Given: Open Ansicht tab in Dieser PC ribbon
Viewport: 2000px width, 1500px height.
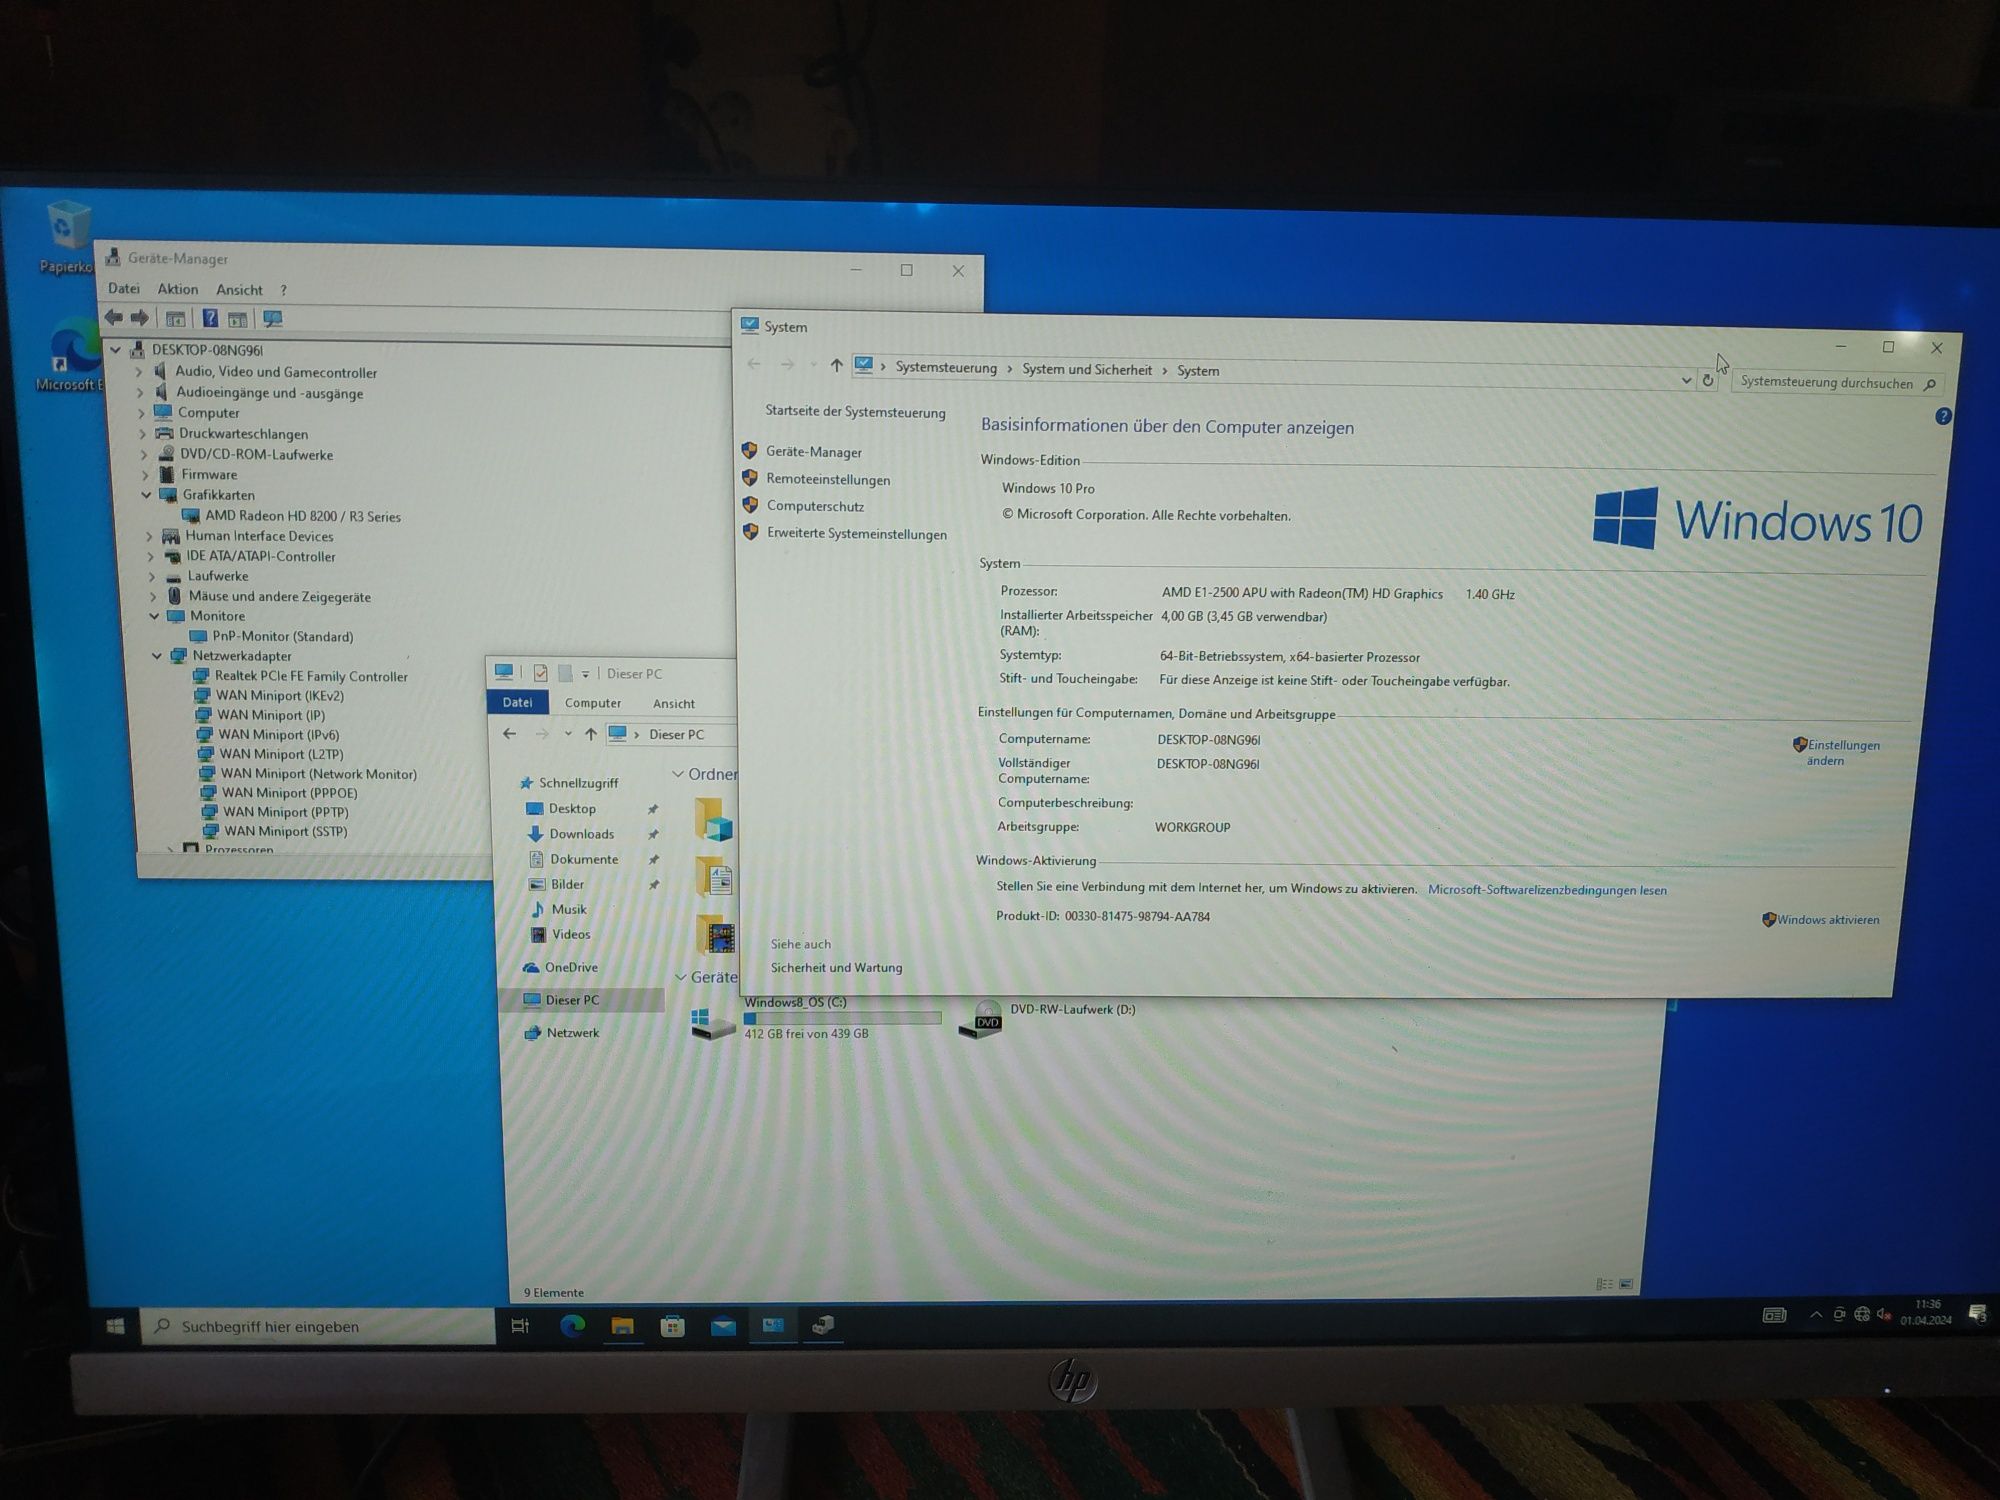Looking at the screenshot, I should [674, 704].
